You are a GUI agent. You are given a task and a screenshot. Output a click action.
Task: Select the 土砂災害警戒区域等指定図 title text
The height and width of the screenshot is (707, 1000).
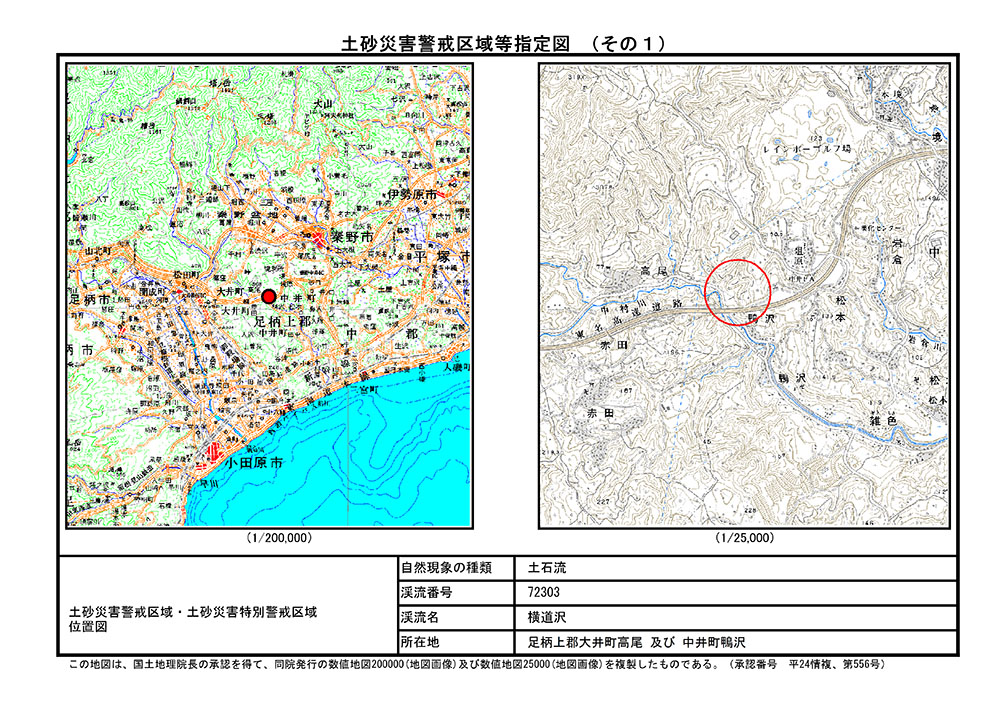(456, 43)
